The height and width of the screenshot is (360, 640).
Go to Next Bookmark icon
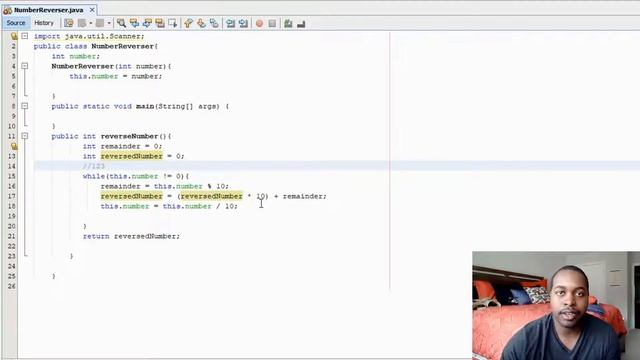coord(201,23)
